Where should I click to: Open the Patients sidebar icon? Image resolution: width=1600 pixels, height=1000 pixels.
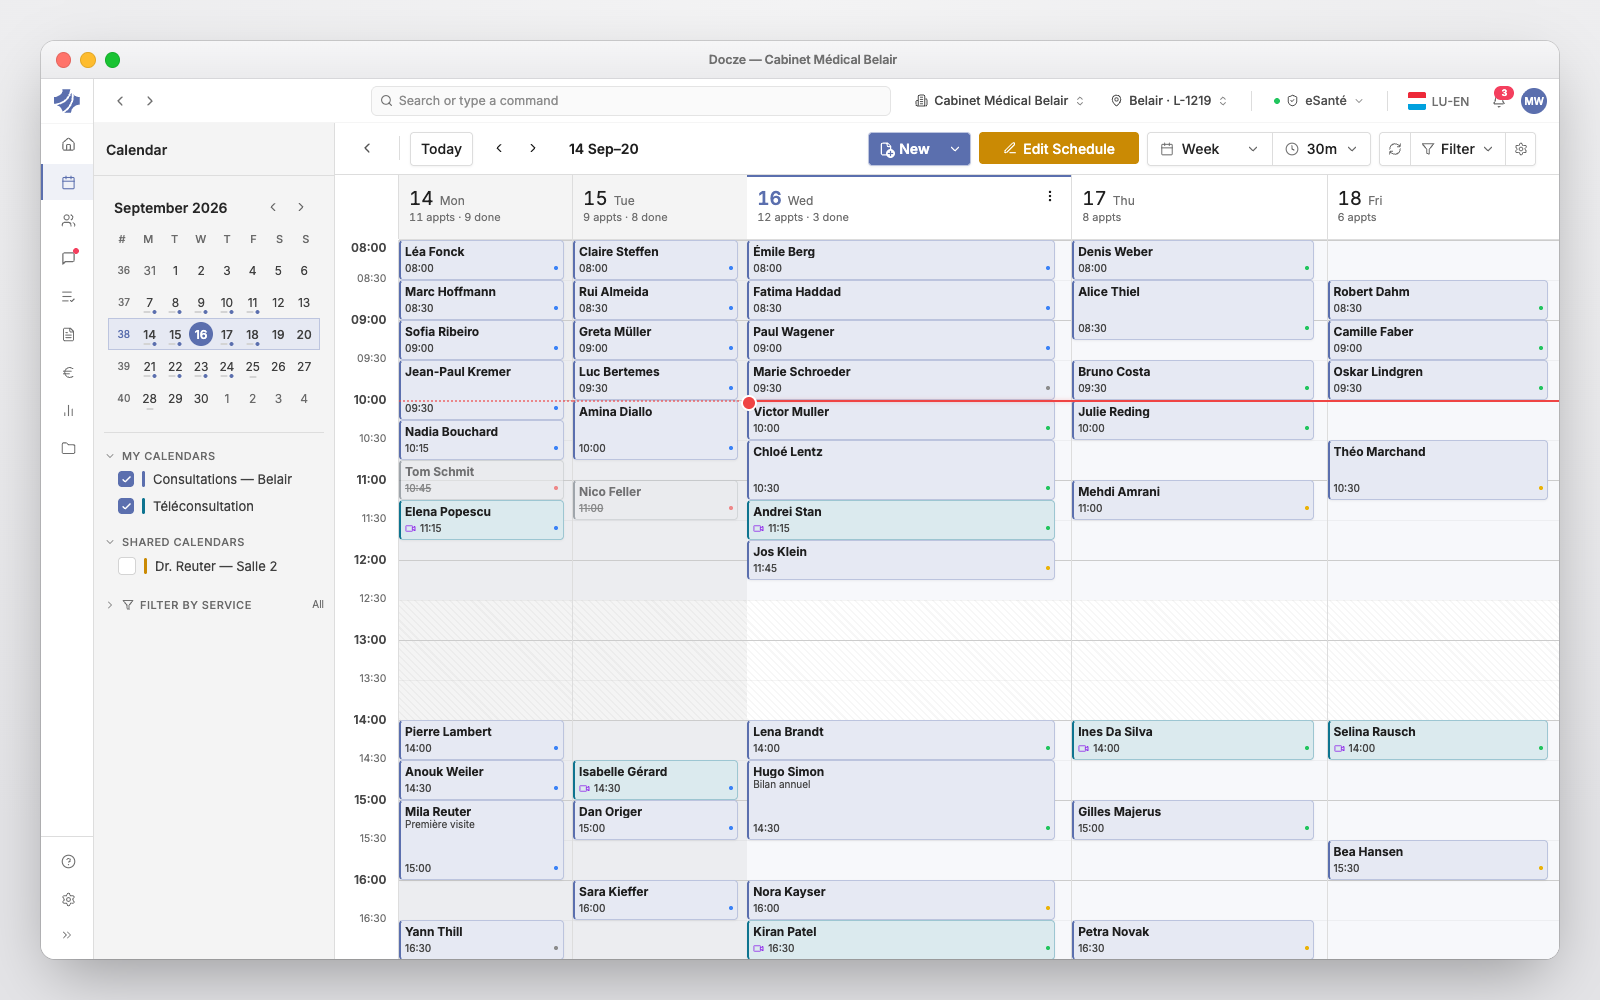[68, 220]
